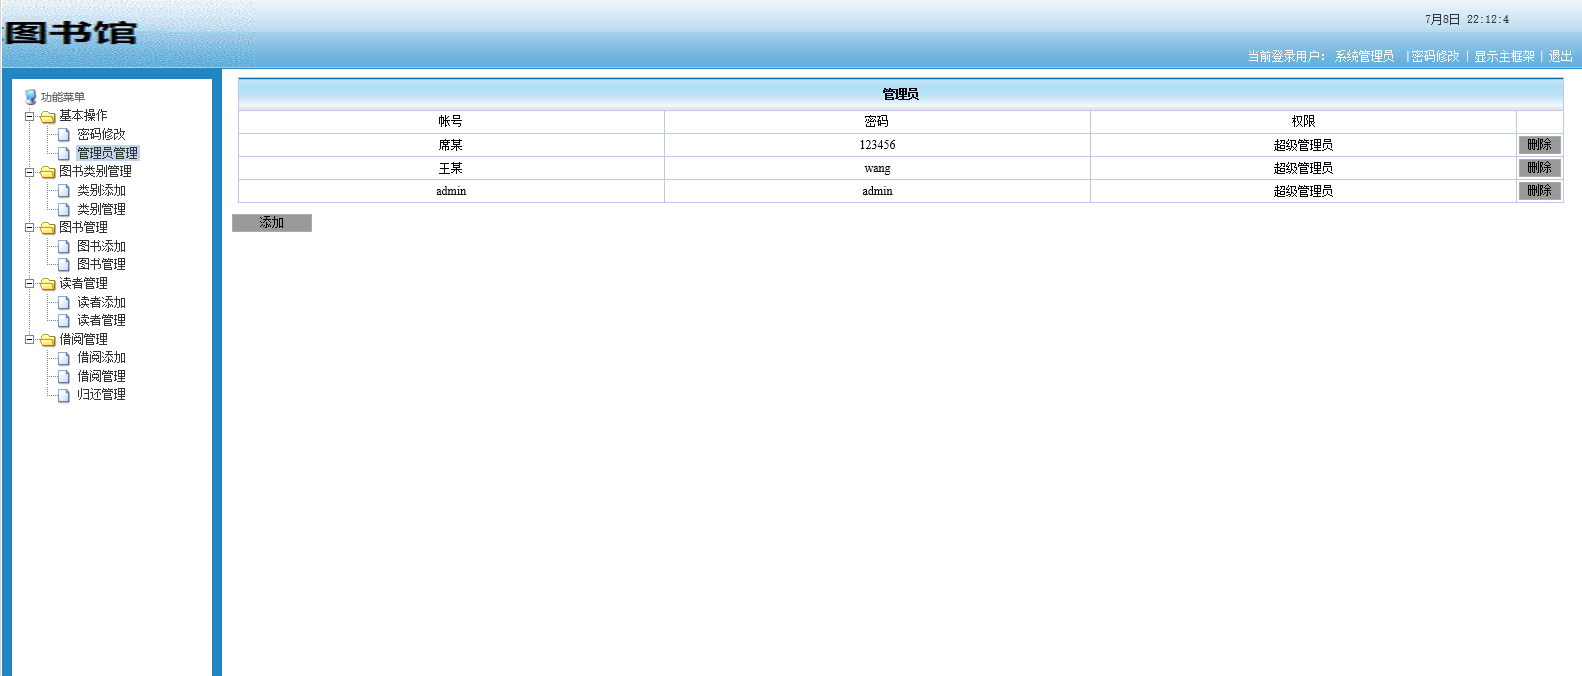Click the 帐号 column header
1582x676 pixels.
(451, 122)
